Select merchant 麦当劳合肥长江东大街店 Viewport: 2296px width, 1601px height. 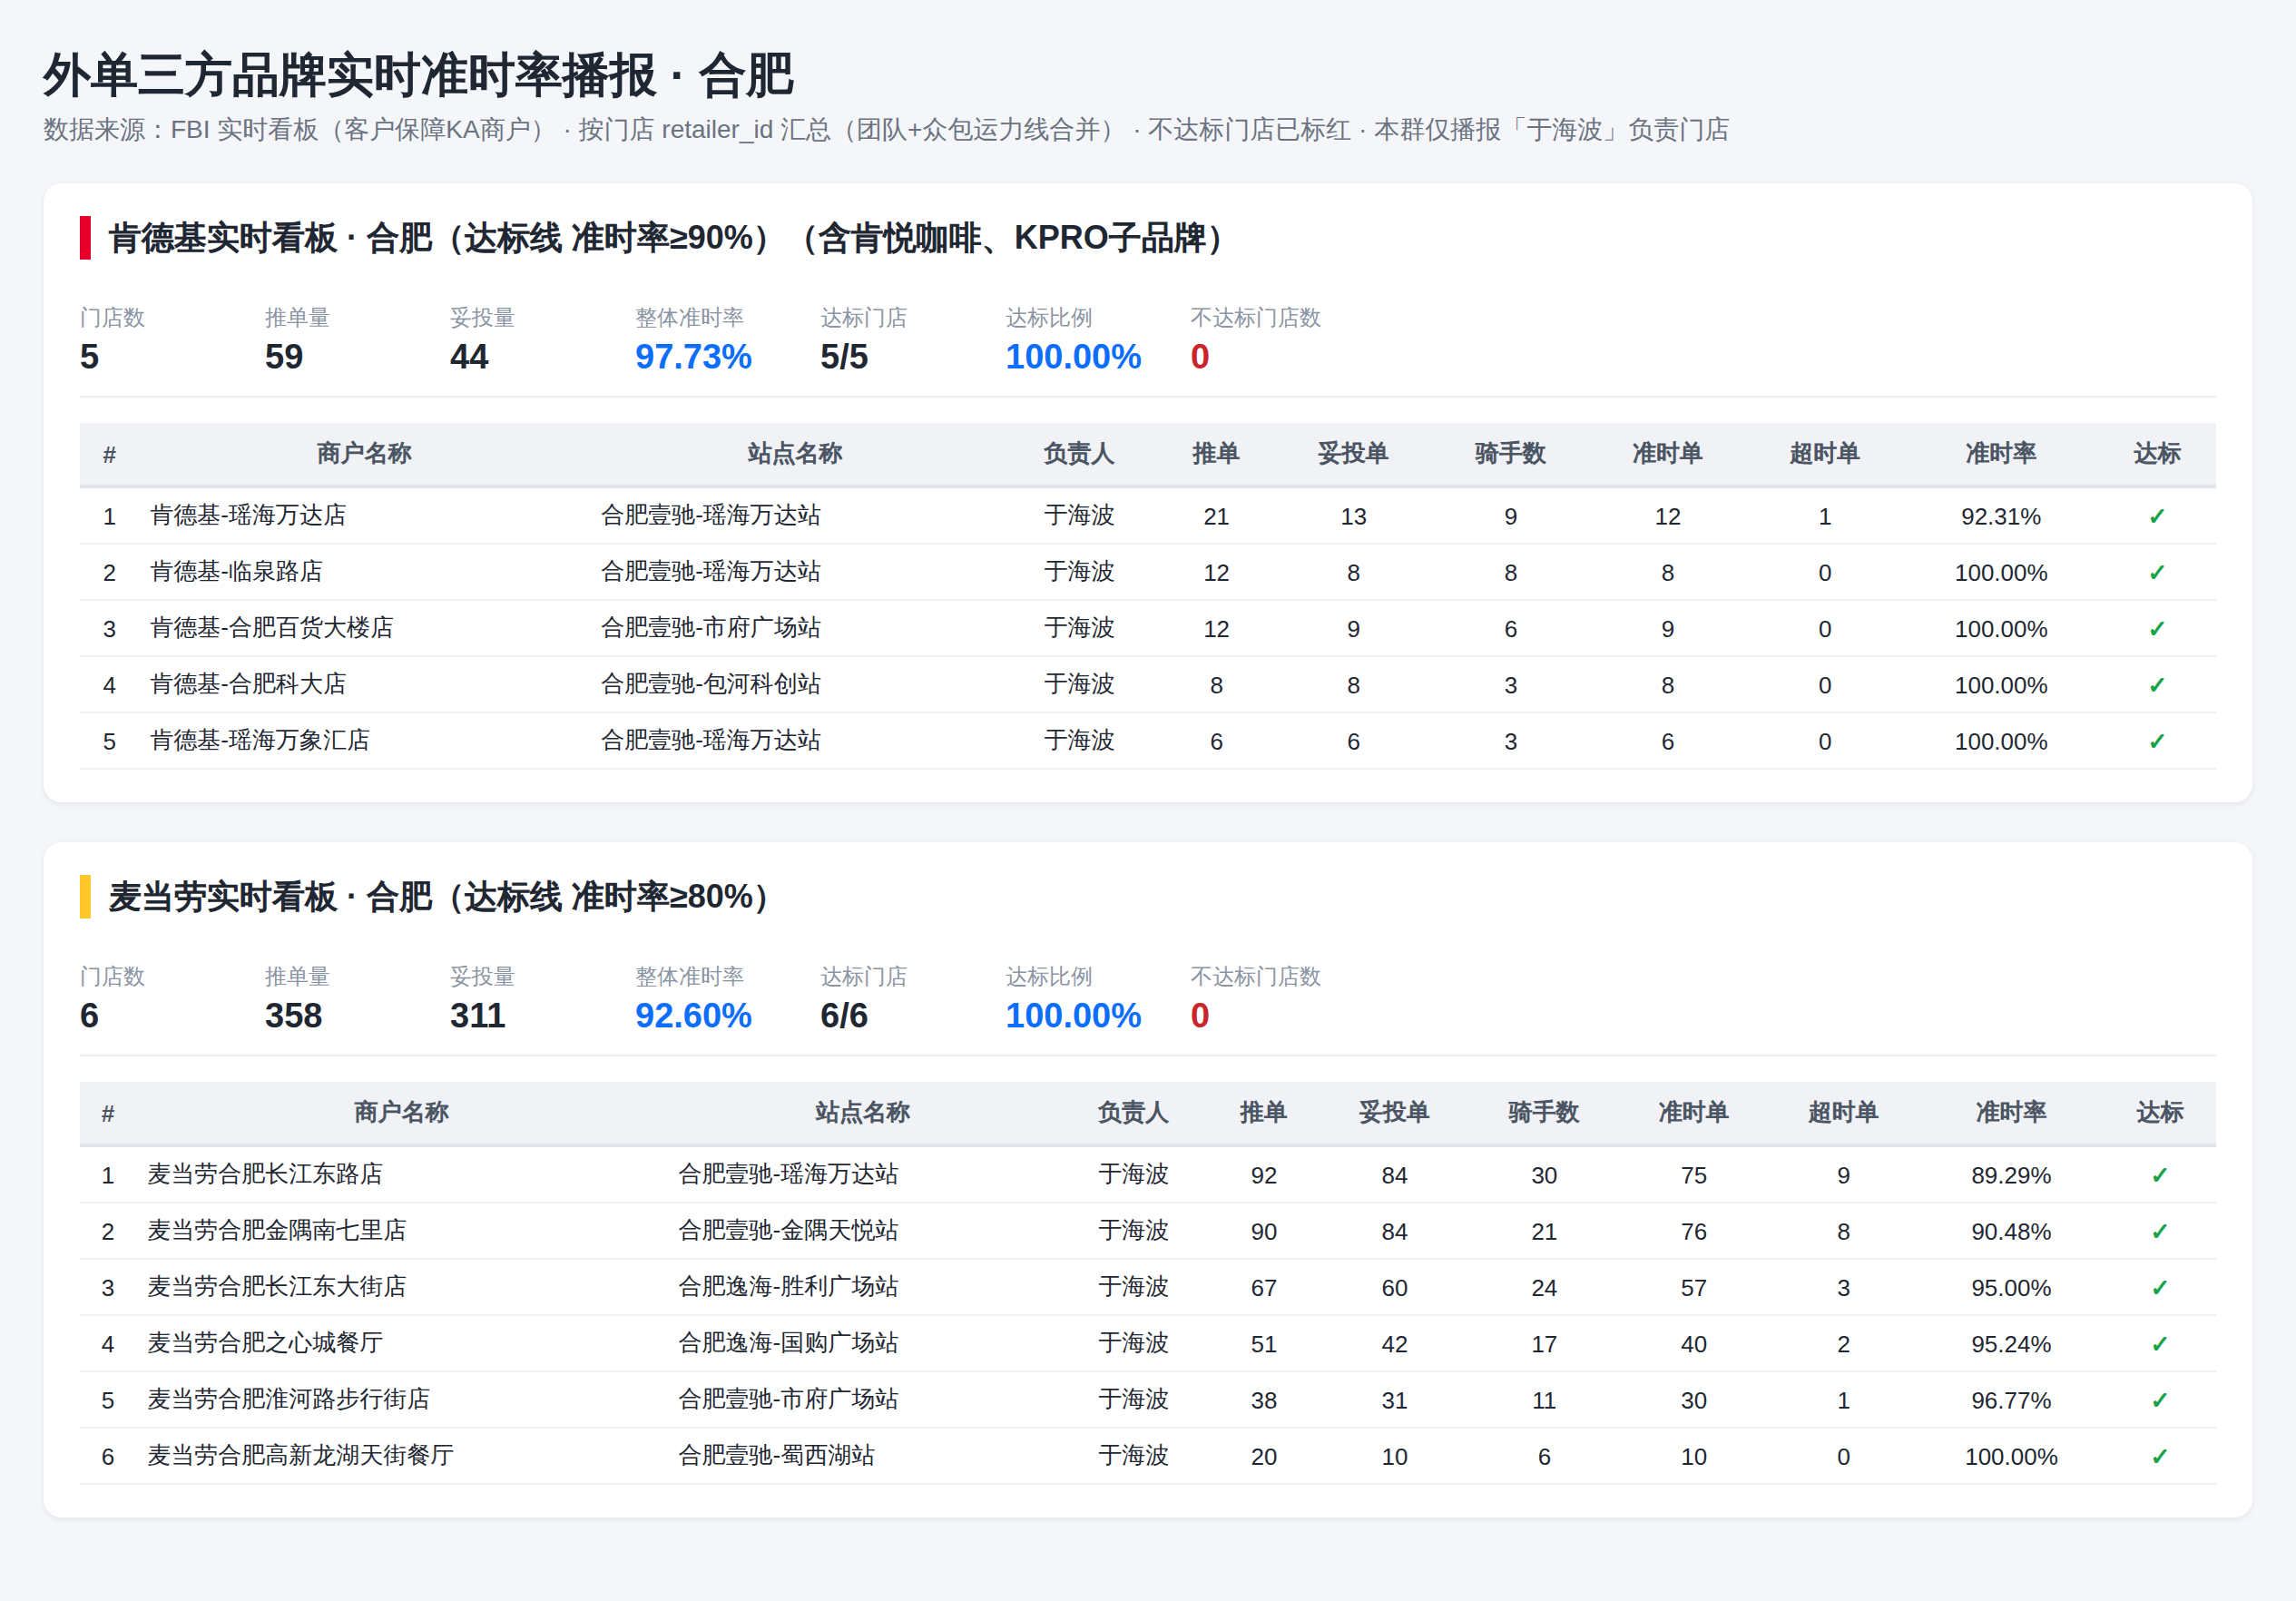[x=277, y=1287]
